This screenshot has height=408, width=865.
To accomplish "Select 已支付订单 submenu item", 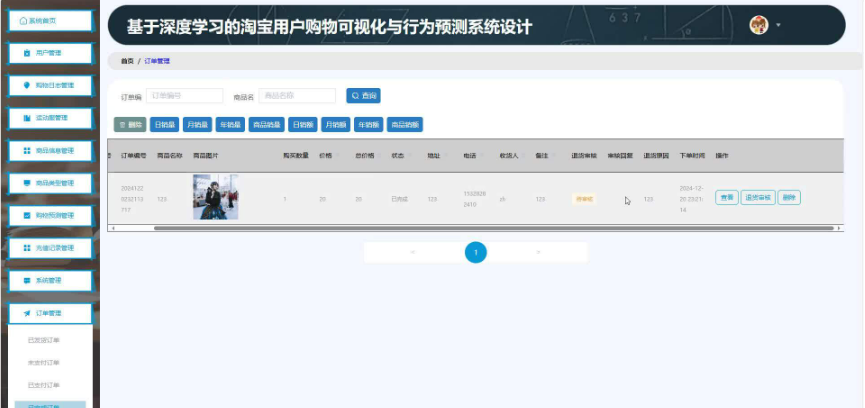I will coord(44,385).
